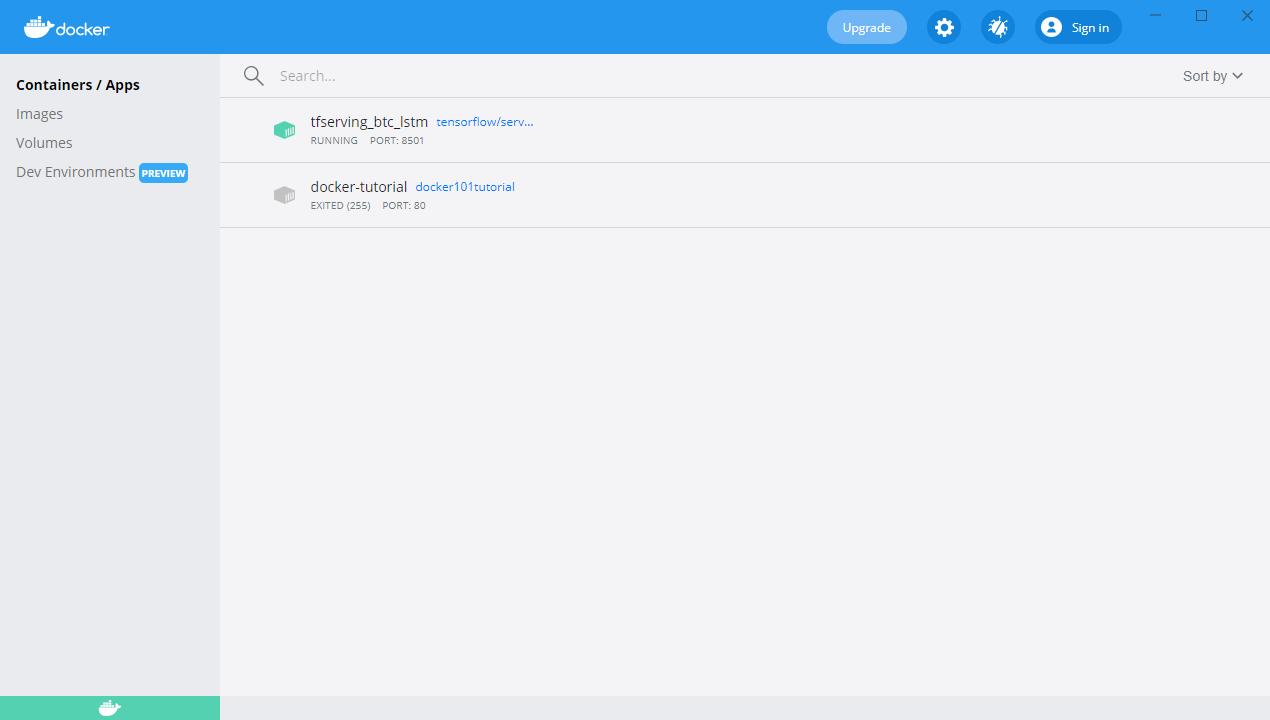Select the tfserving_btc_lstm container name
This screenshot has width=1270, height=720.
[x=369, y=122]
